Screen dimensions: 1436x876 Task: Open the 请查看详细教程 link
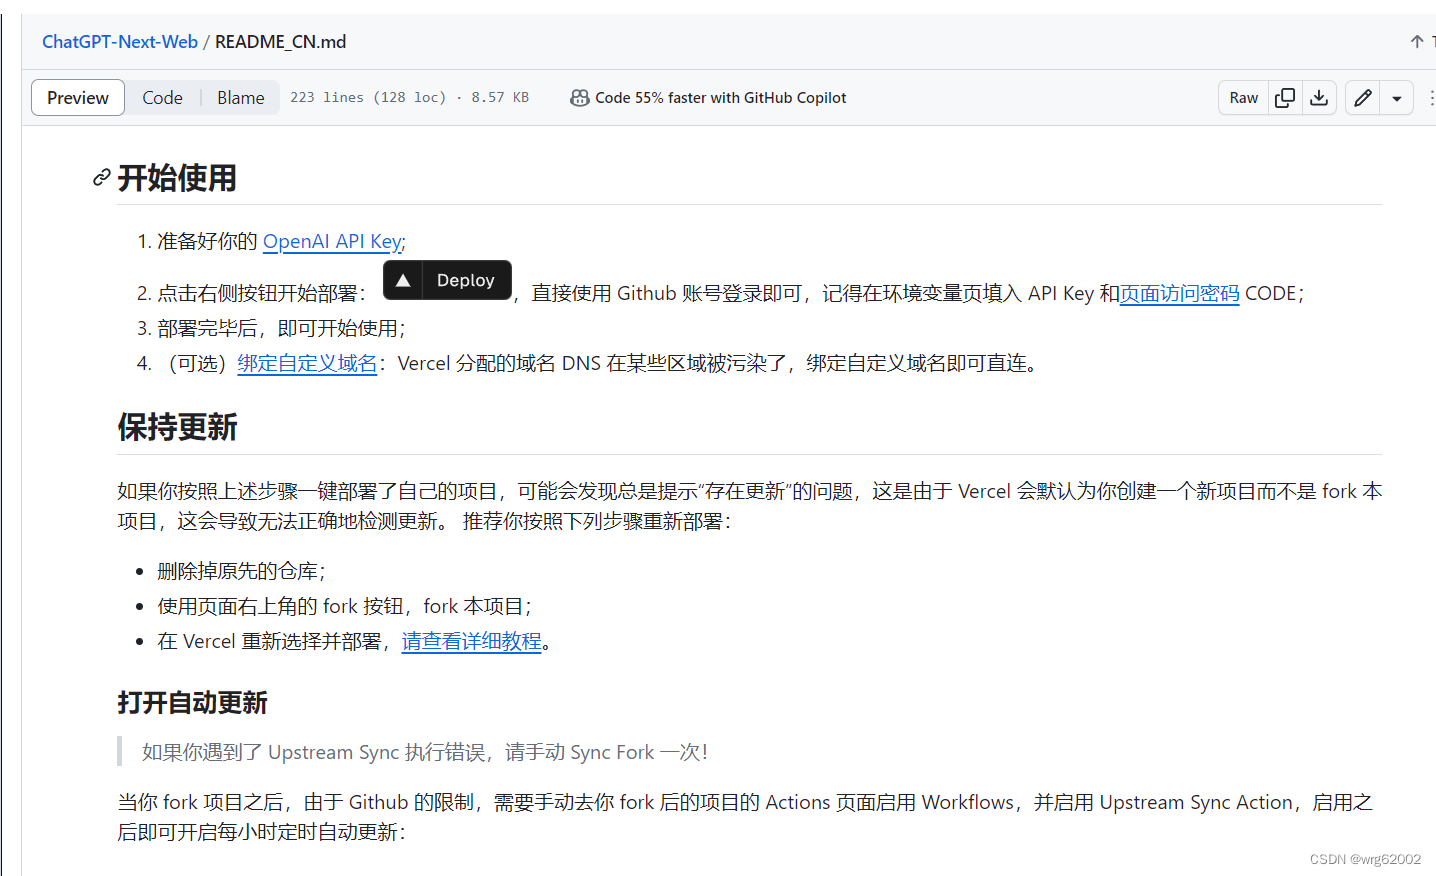coord(472,641)
